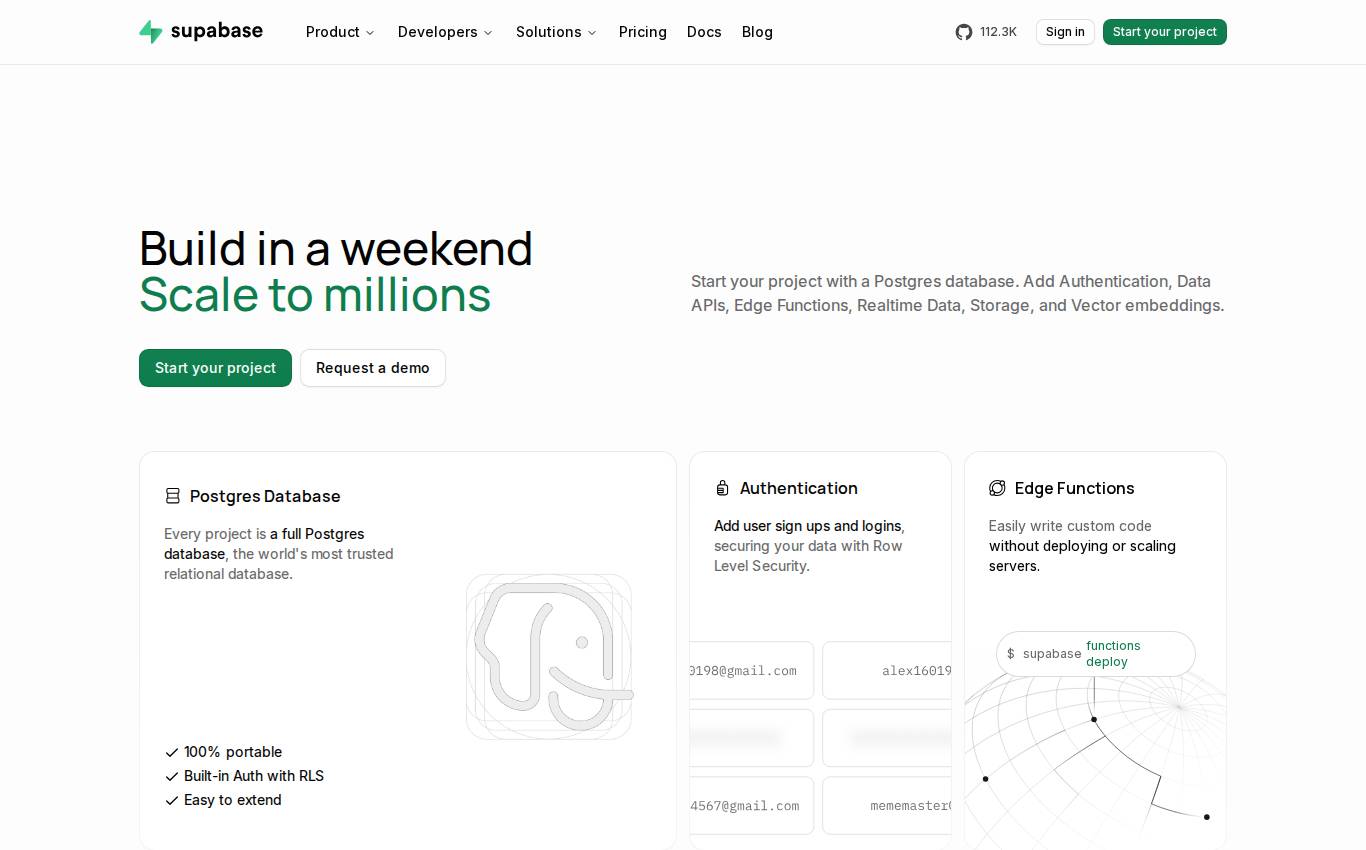Click the Postgres Database stack icon
The image size is (1366, 850).
click(173, 496)
